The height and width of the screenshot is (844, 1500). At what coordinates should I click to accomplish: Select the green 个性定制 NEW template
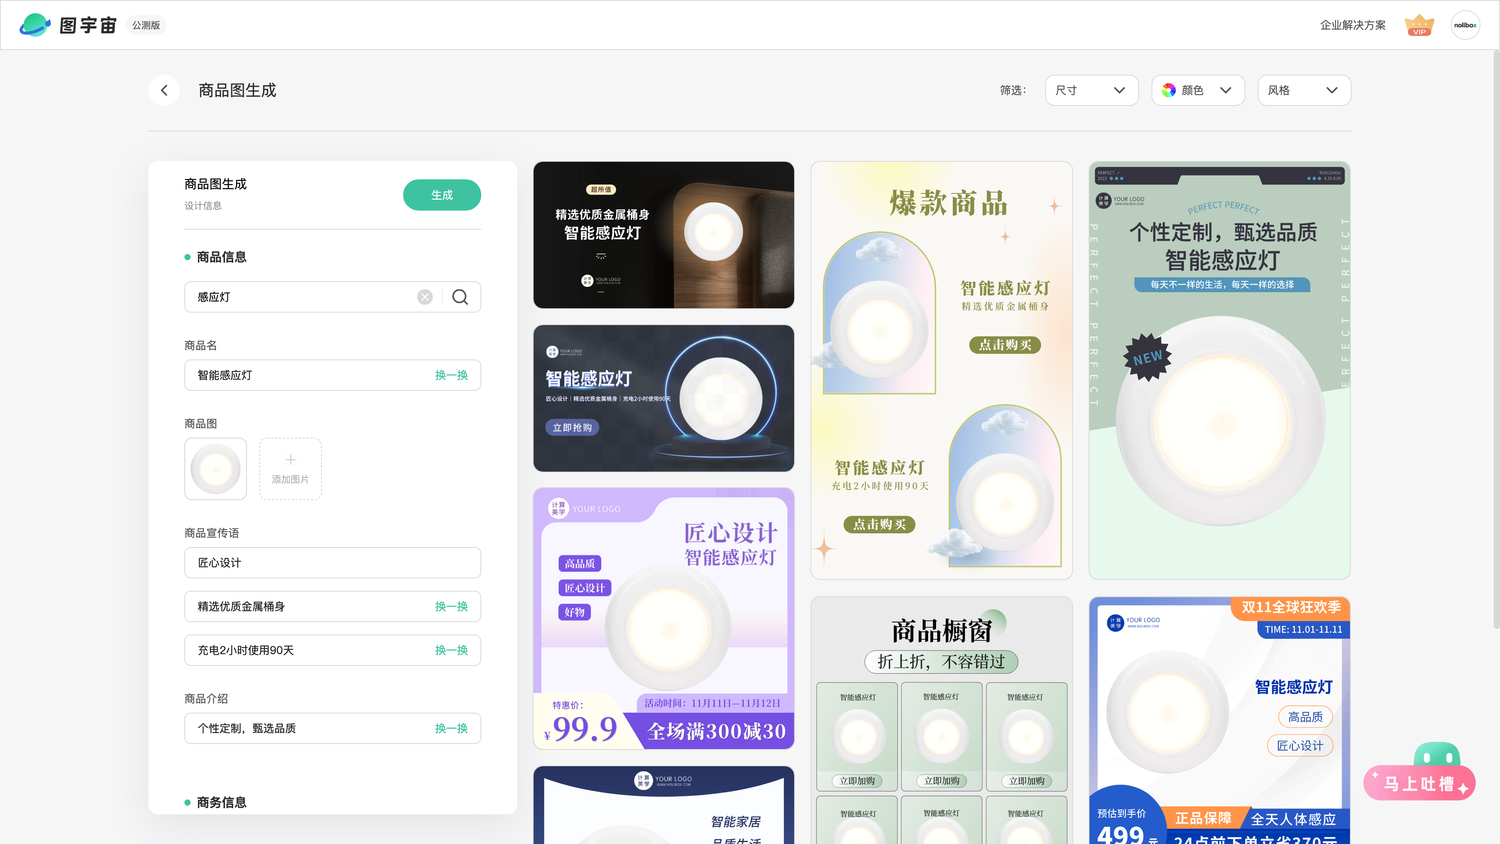[1219, 370]
